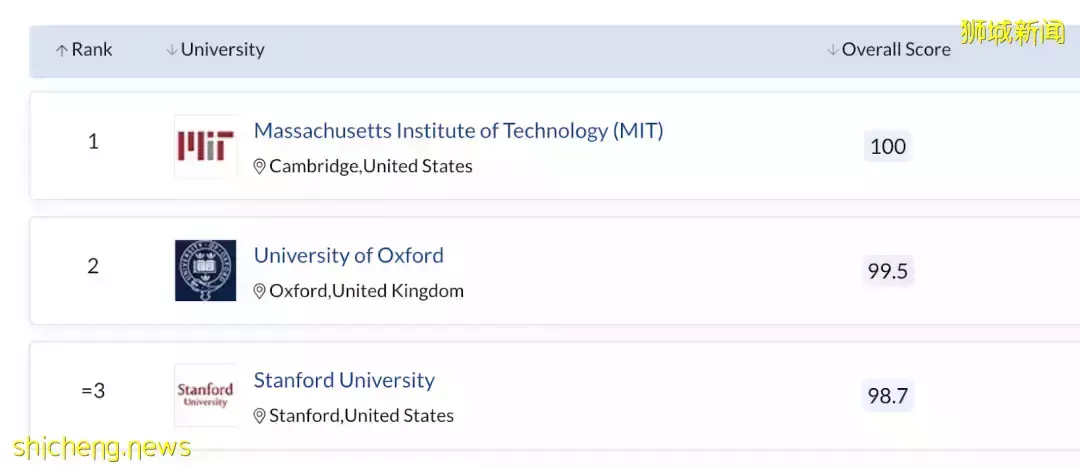Click the 100 overall score badge

click(888, 147)
